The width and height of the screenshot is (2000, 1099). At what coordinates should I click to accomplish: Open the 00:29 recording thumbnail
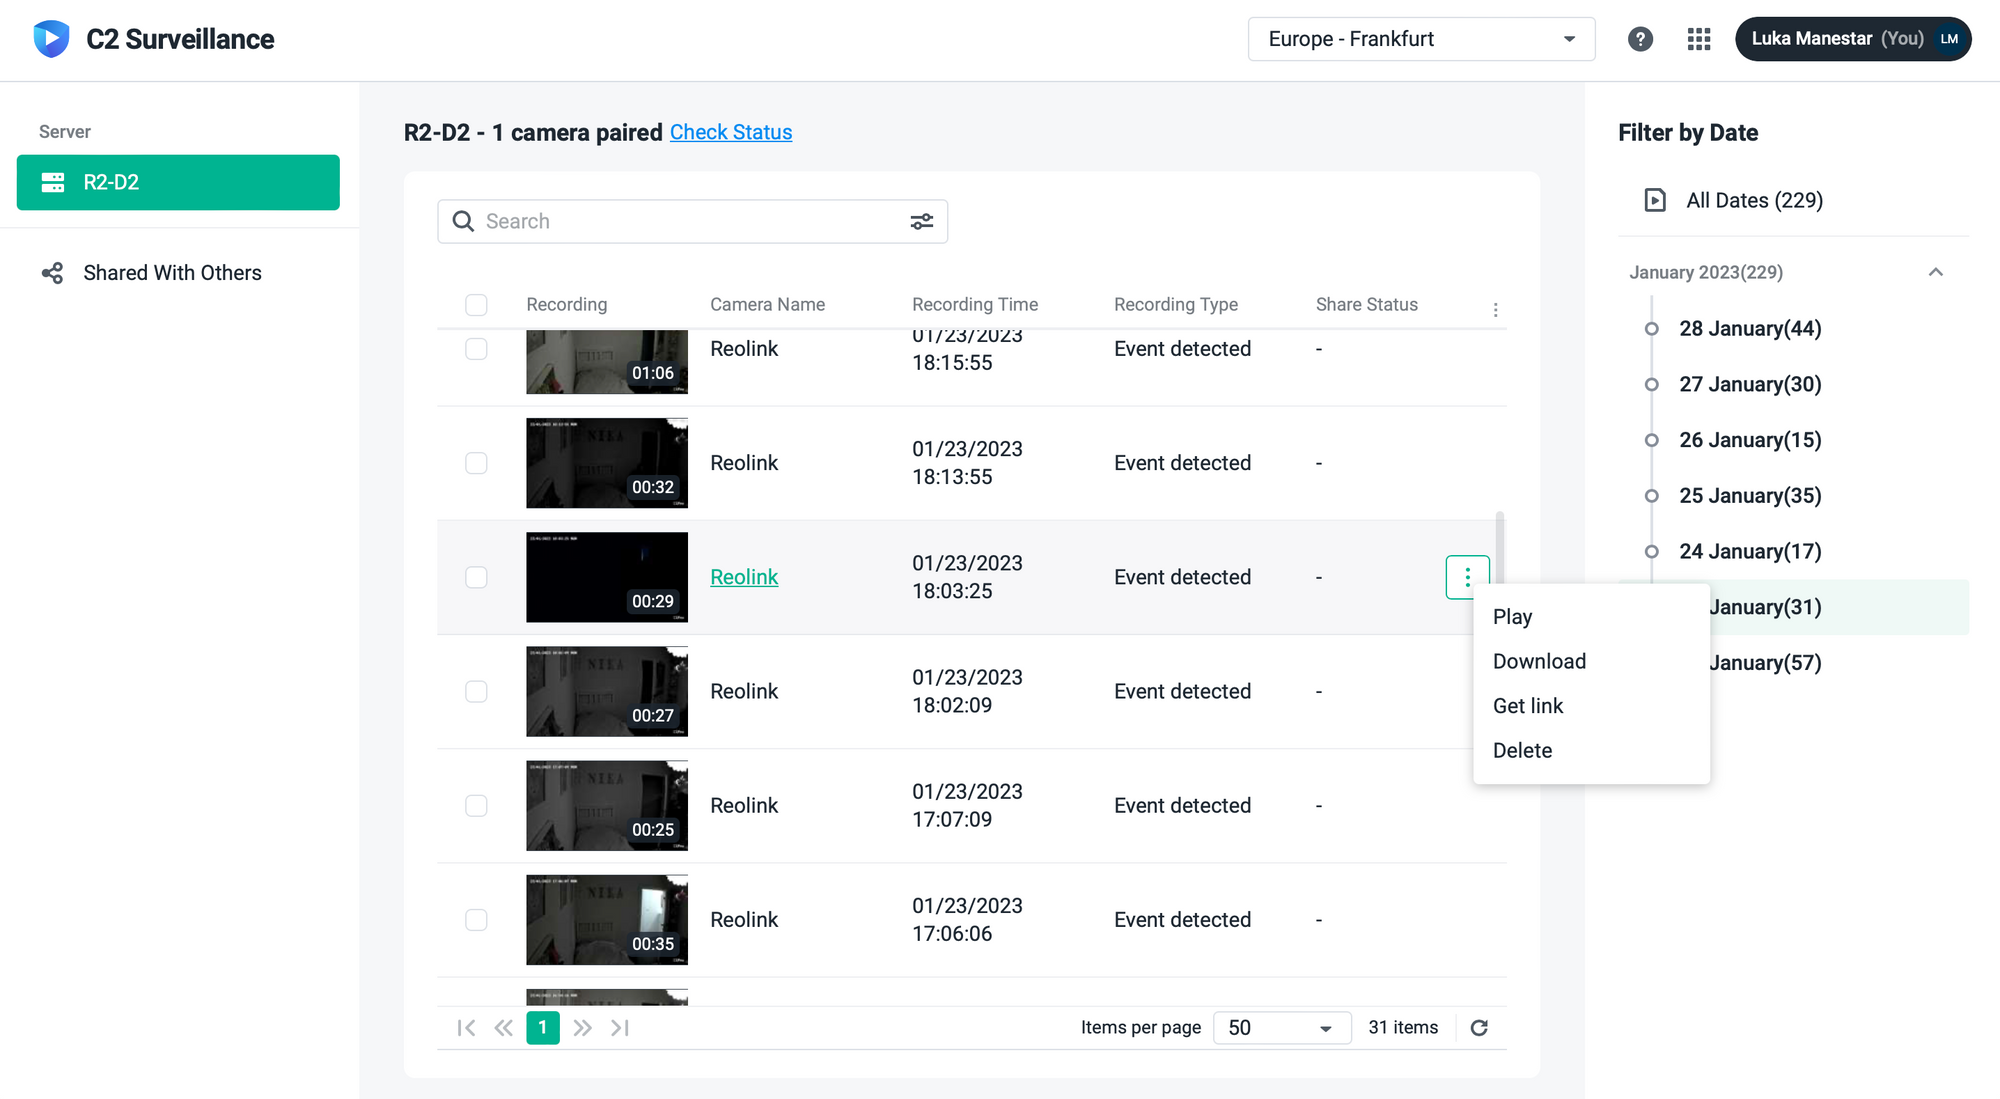pos(607,577)
